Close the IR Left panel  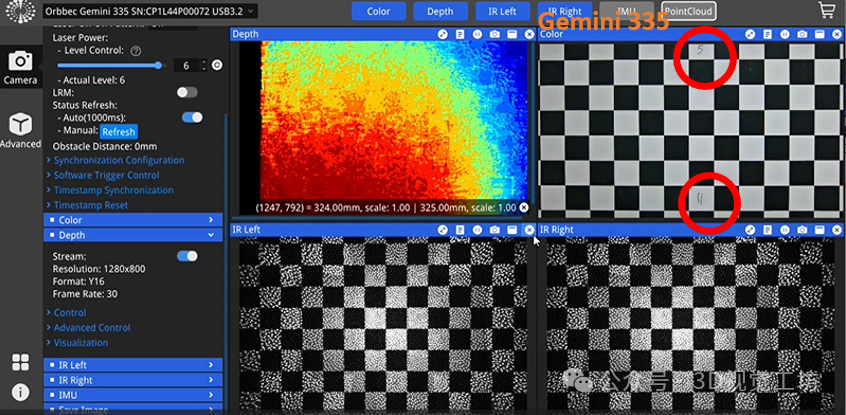click(529, 230)
